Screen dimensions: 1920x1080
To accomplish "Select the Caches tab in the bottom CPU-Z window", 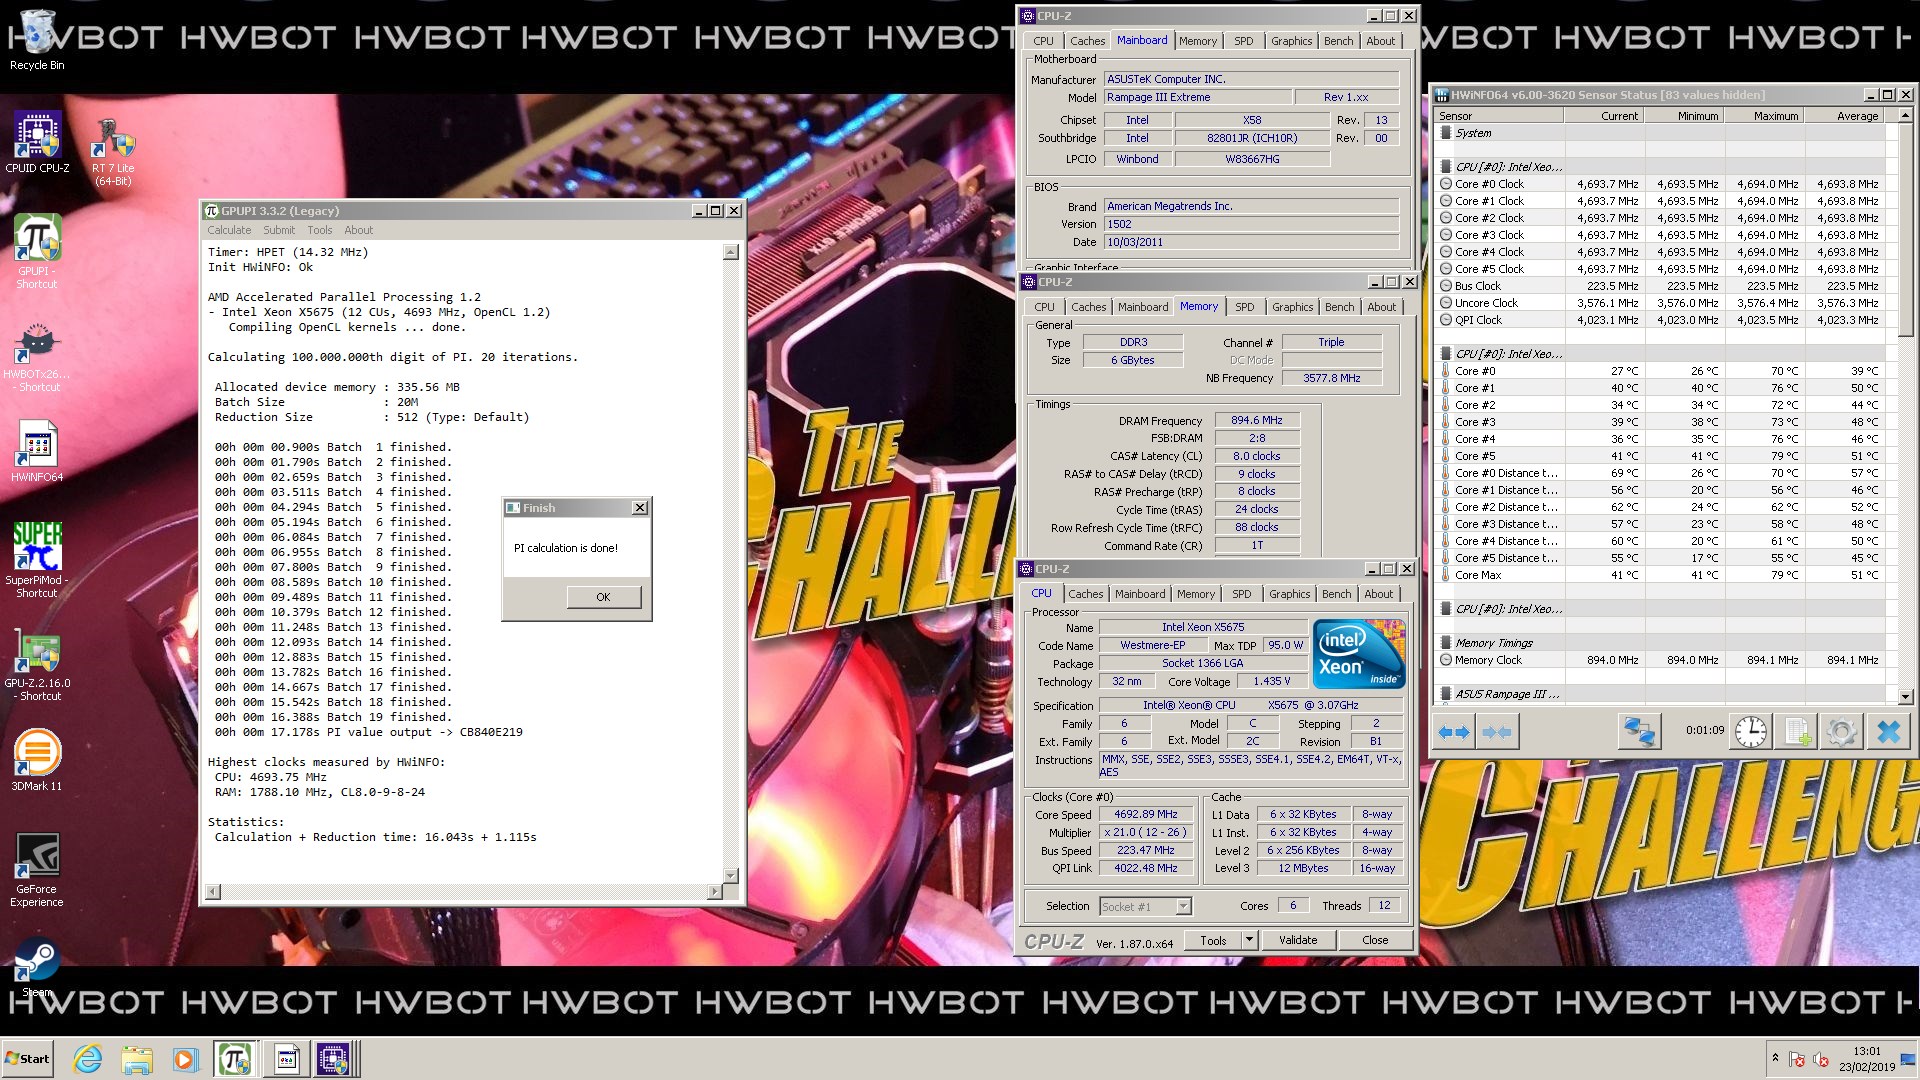I will tap(1085, 594).
